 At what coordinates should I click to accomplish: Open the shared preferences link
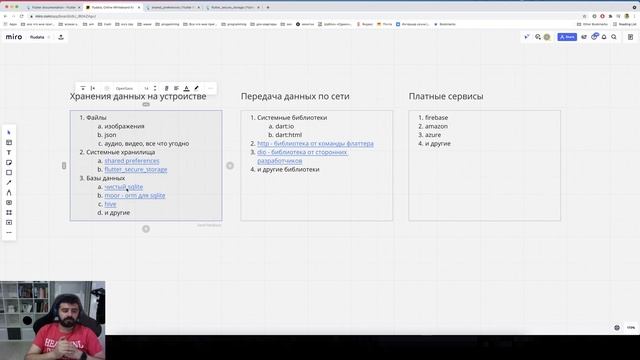pyautogui.click(x=132, y=161)
